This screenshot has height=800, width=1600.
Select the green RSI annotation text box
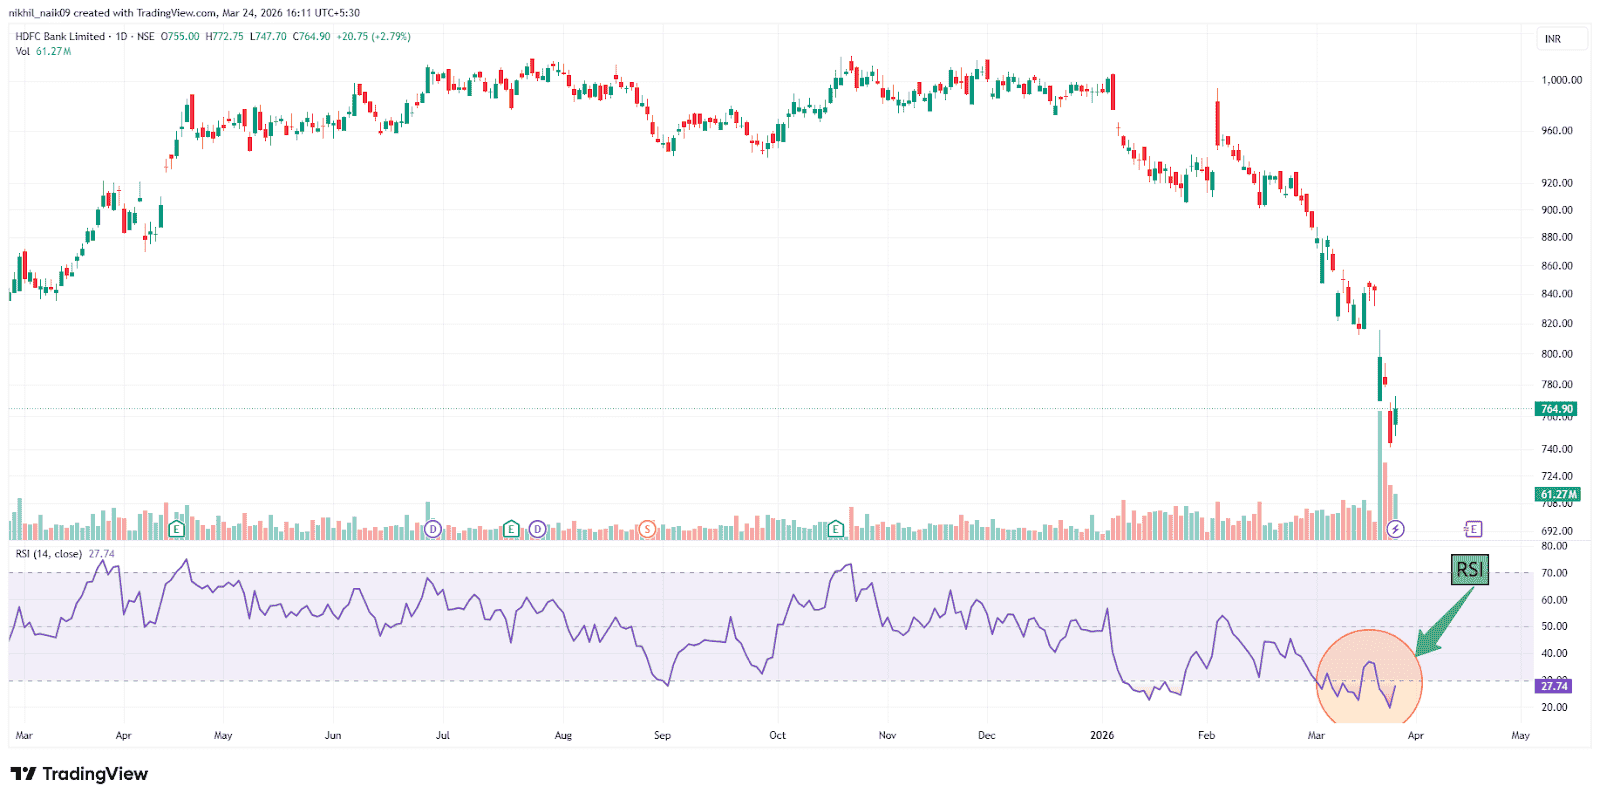1469,570
